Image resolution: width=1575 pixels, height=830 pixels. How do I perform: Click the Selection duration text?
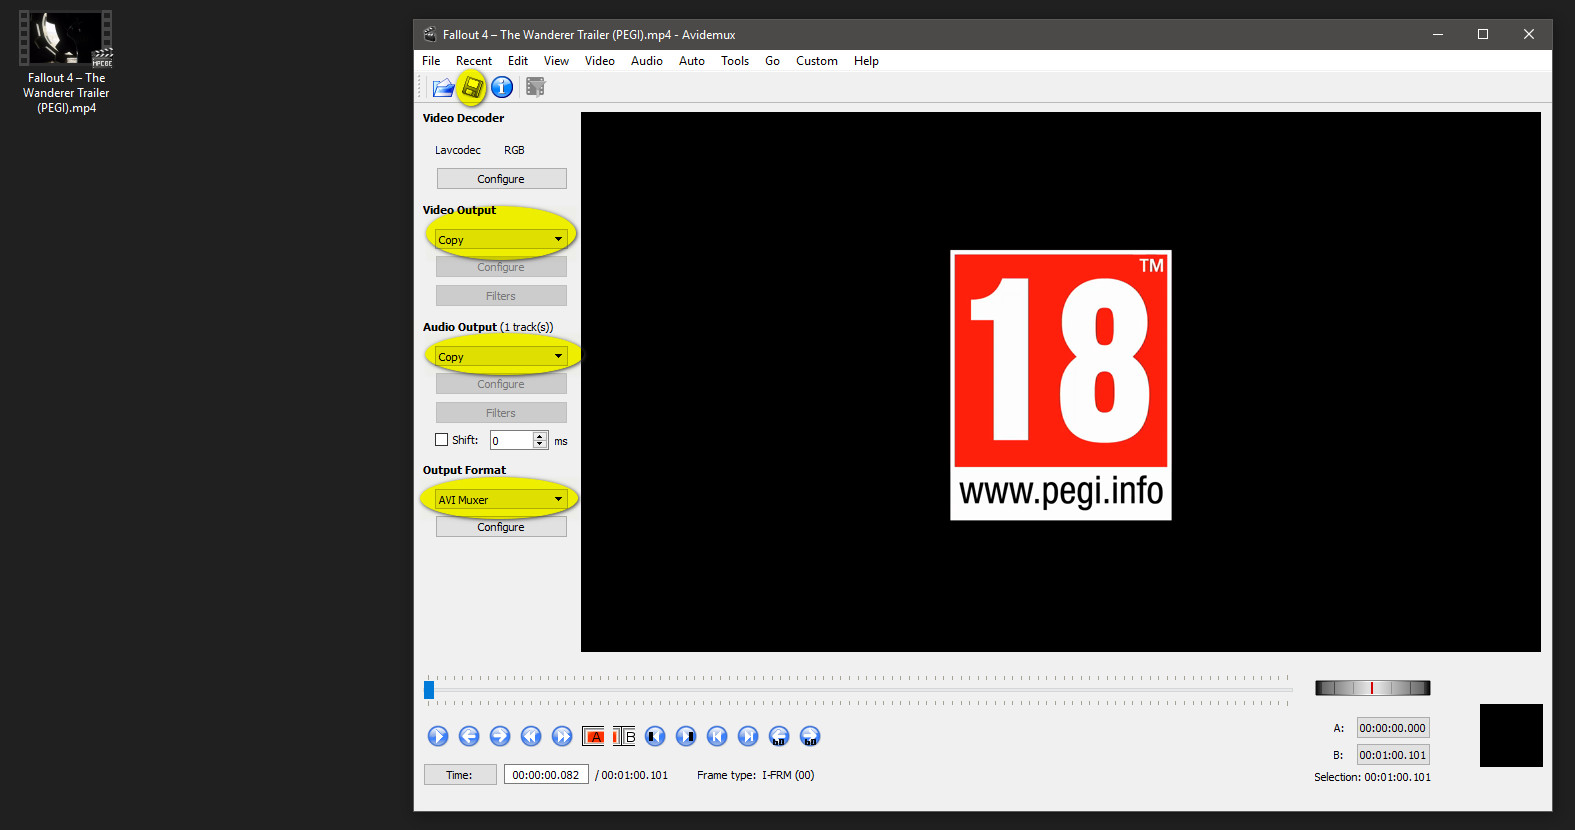click(1372, 777)
